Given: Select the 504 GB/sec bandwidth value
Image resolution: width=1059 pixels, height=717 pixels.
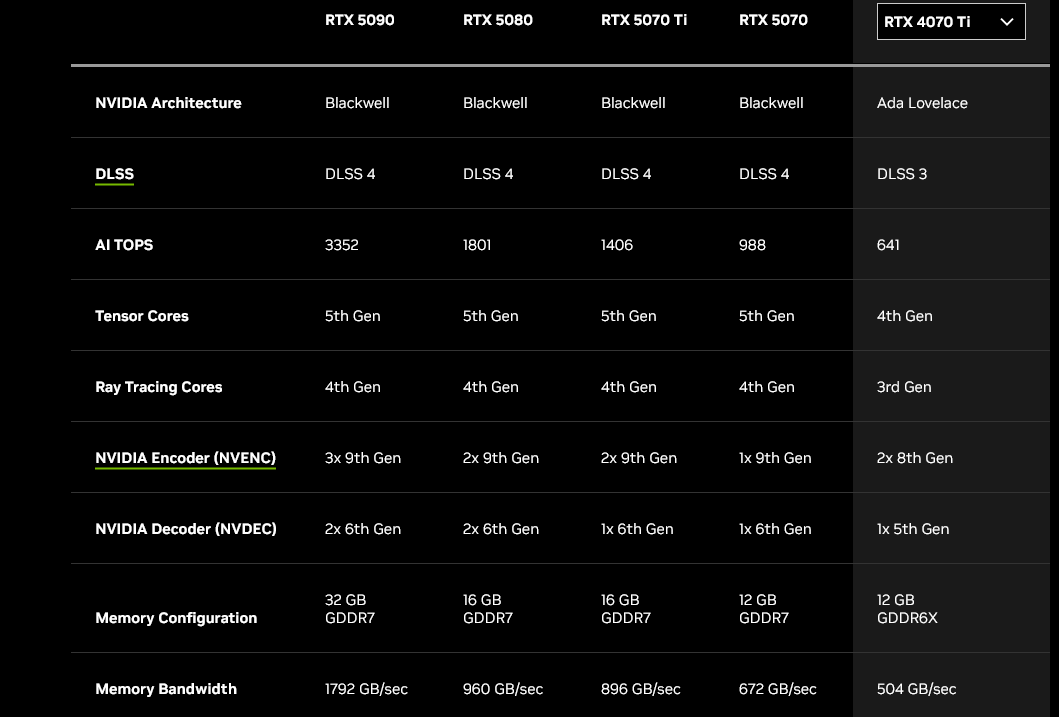Looking at the screenshot, I should [x=916, y=689].
